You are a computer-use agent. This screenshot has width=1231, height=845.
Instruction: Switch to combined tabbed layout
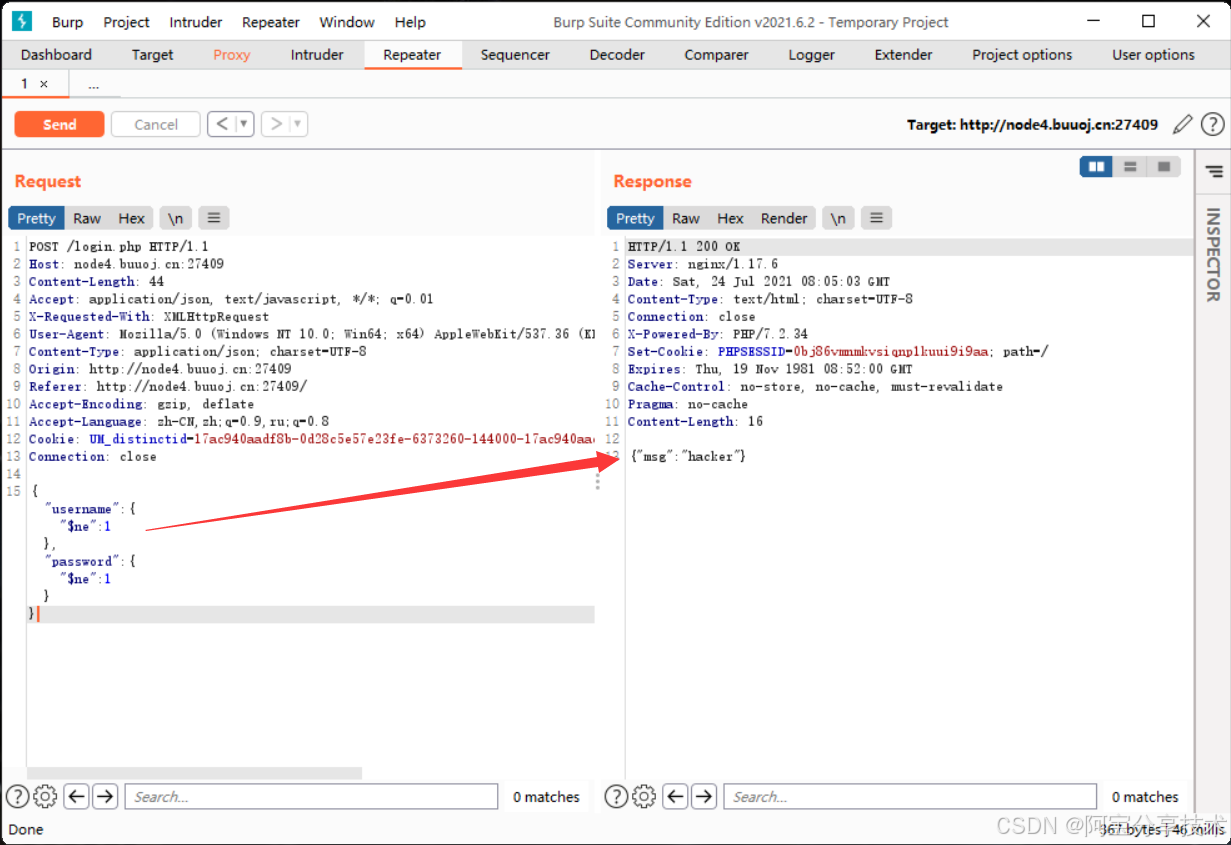[1163, 167]
